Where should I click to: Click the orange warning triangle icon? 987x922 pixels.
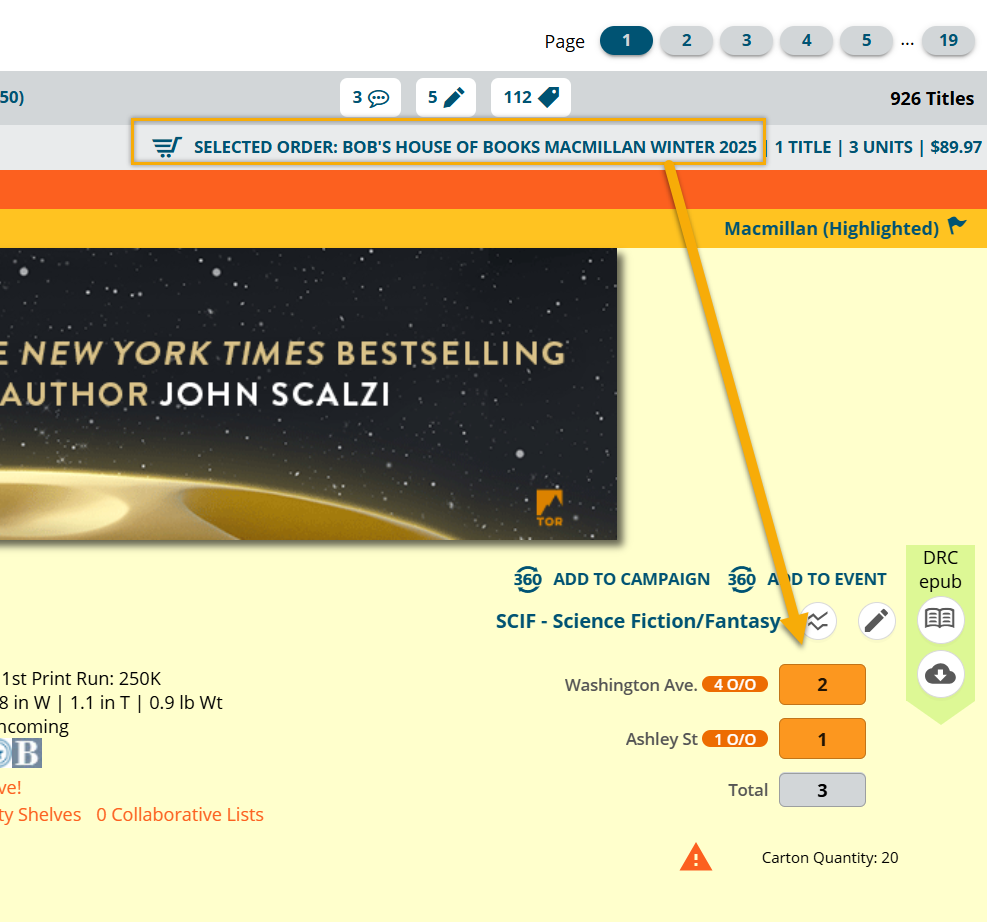[x=696, y=858]
